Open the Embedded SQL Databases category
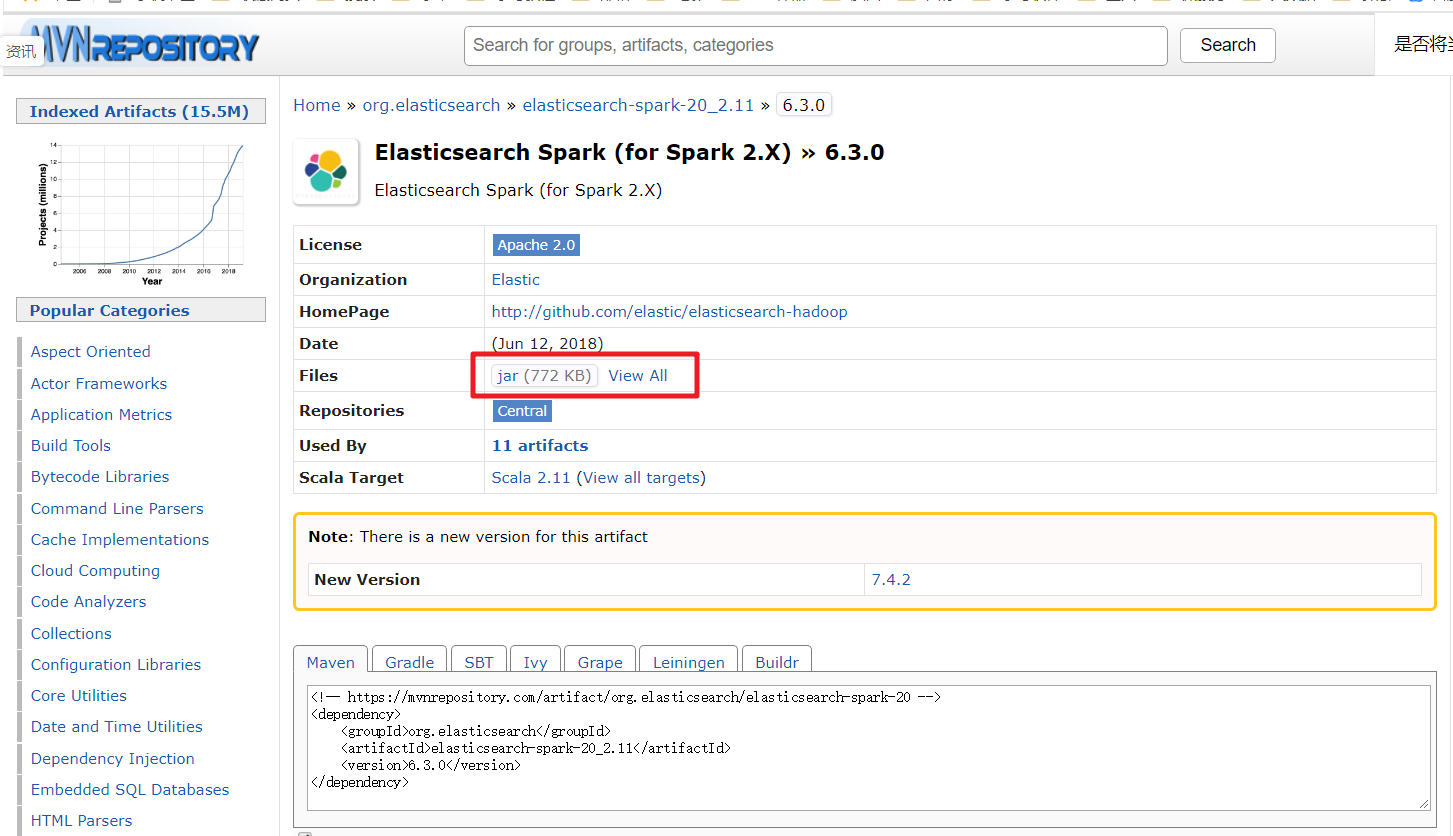The width and height of the screenshot is (1453, 836). click(x=130, y=790)
